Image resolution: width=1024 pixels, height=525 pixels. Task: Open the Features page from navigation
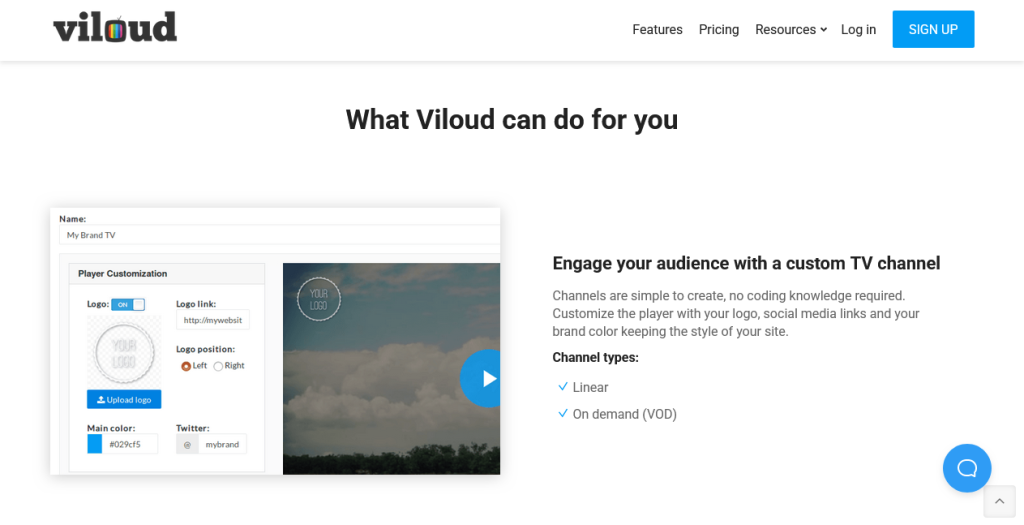coord(657,30)
